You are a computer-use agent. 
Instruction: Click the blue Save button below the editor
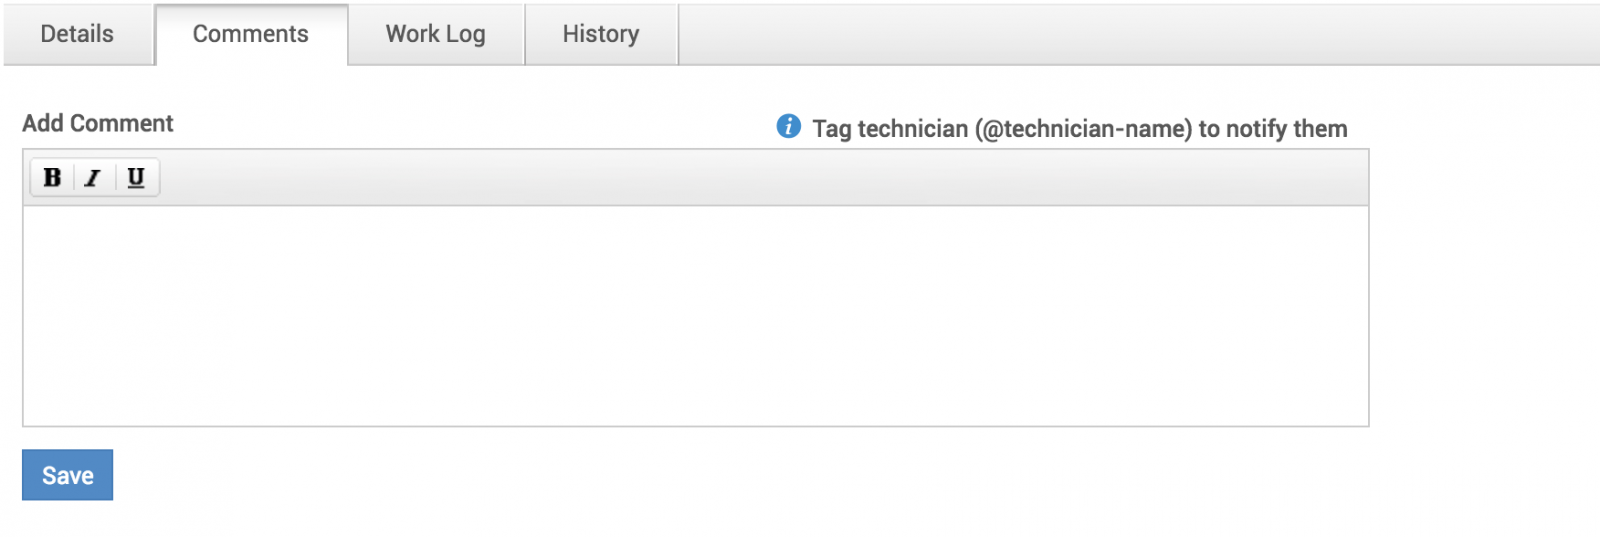67,475
